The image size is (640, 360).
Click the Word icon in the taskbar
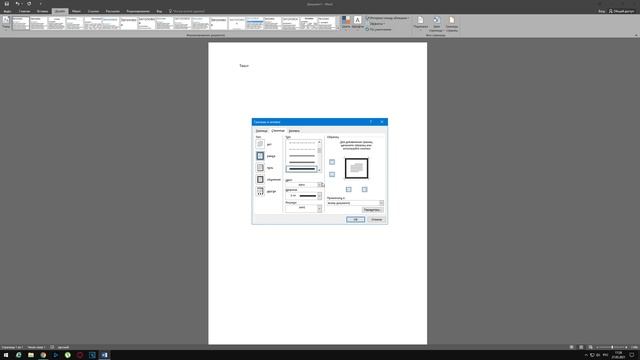104,355
